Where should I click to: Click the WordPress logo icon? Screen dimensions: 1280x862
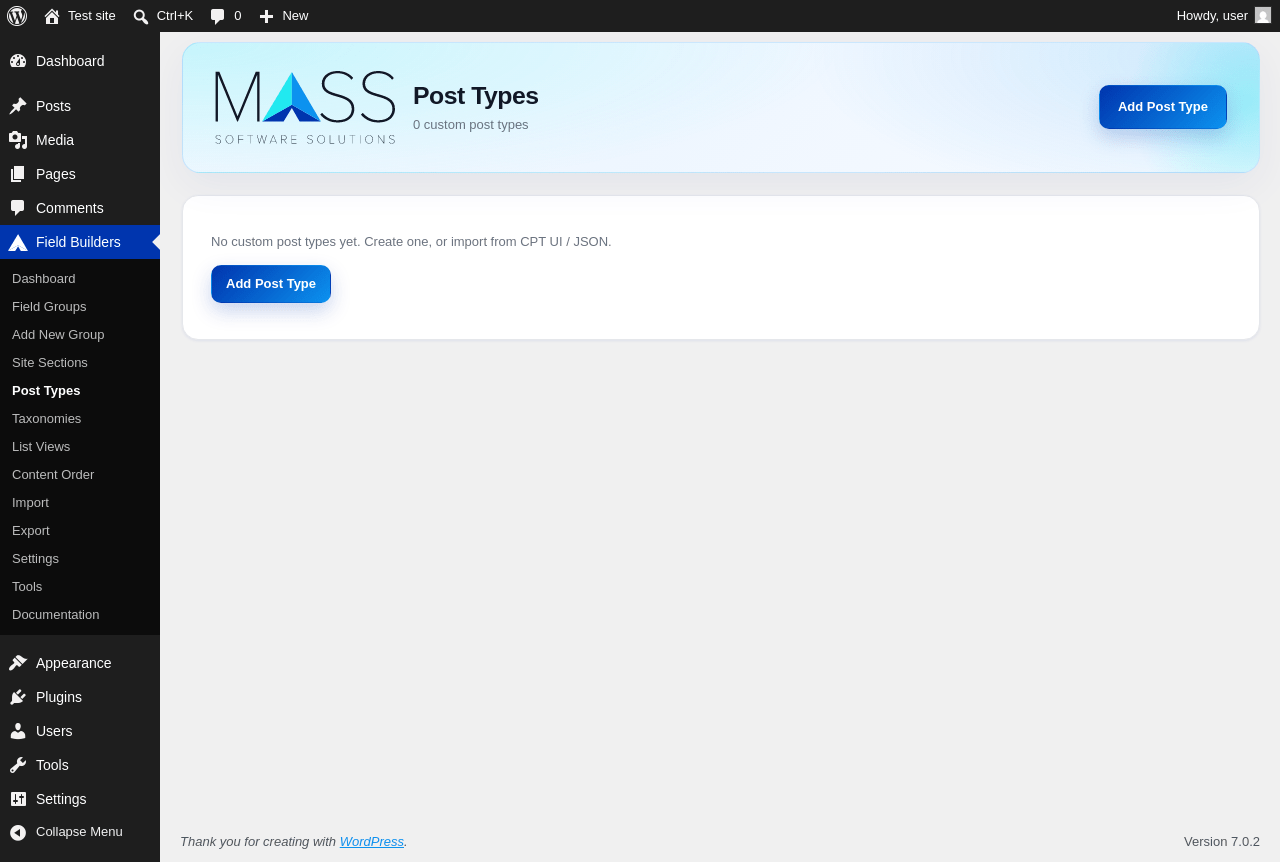tap(17, 16)
